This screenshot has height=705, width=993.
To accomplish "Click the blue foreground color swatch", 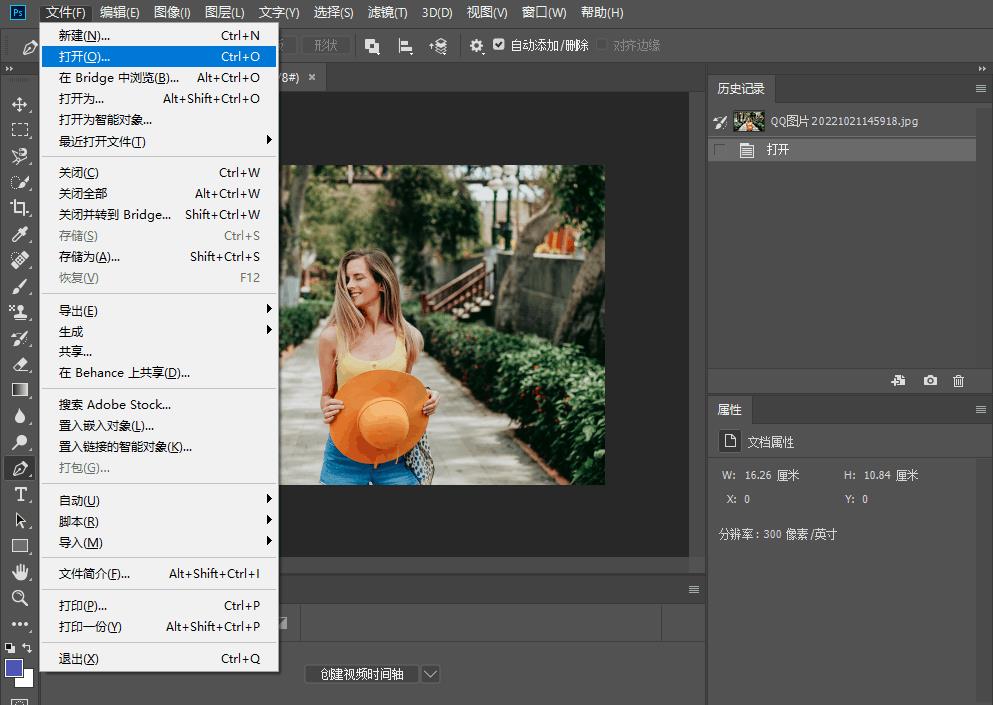I will pyautogui.click(x=14, y=668).
